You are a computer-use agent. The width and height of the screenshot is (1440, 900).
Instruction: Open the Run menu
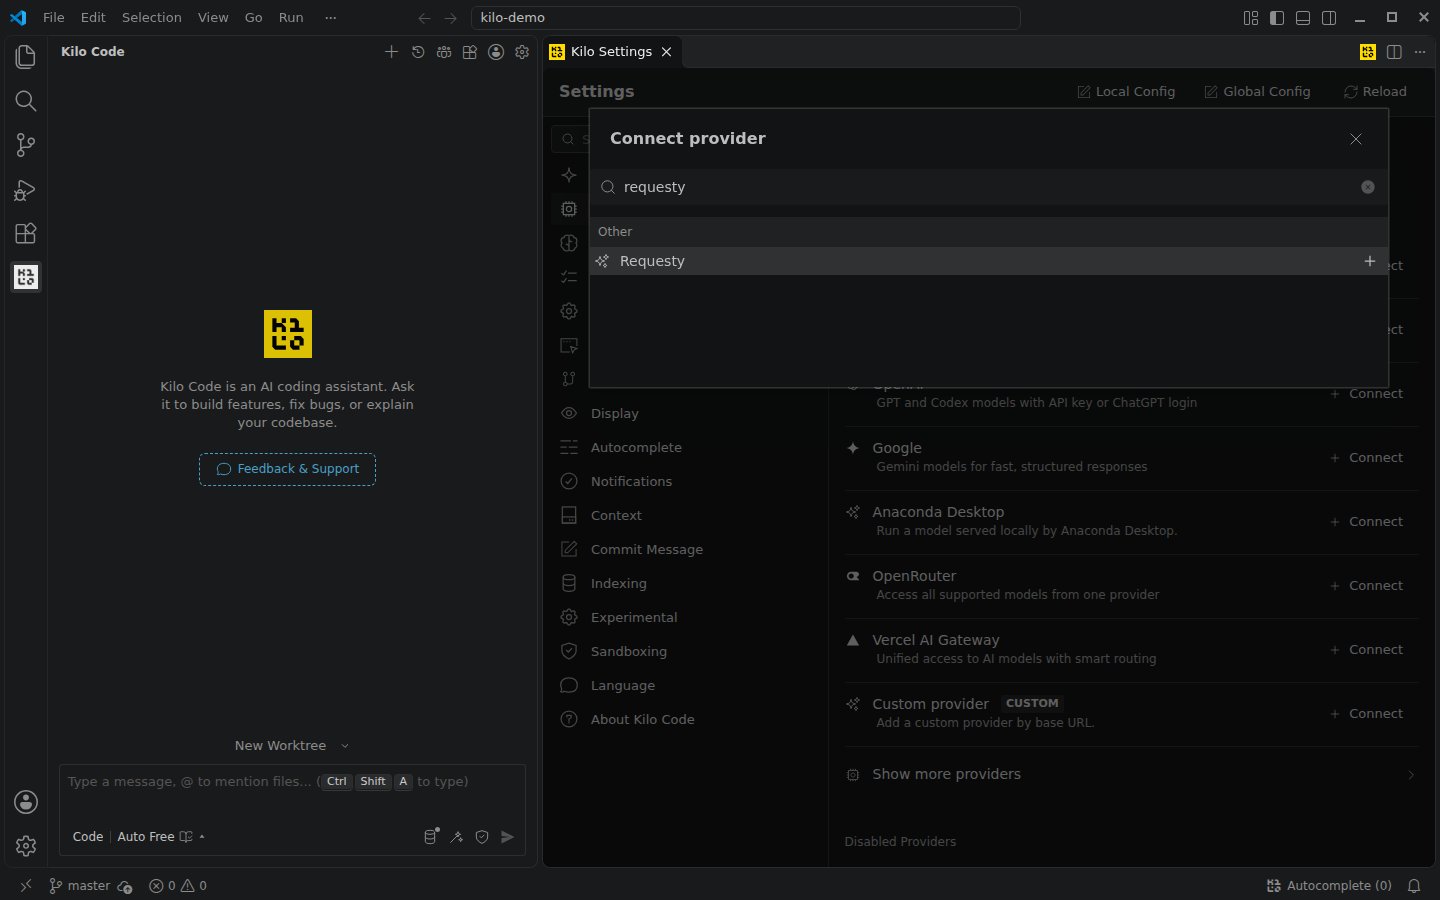click(x=291, y=18)
